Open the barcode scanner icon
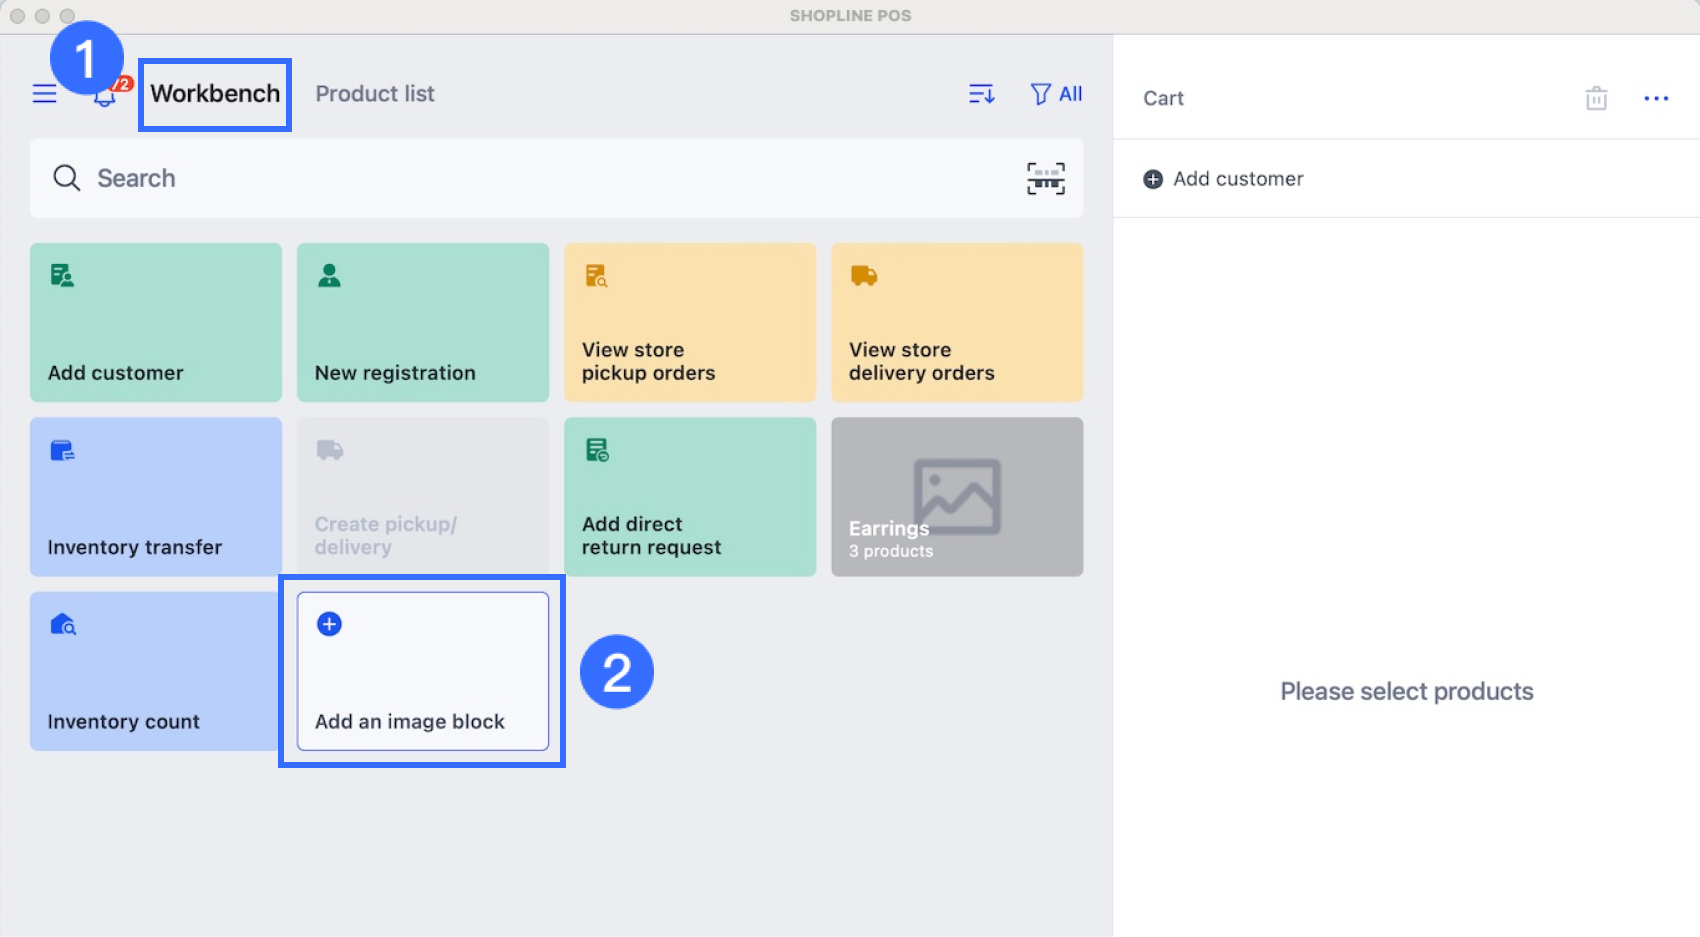Screen dimensions: 1700x937 coord(1045,179)
